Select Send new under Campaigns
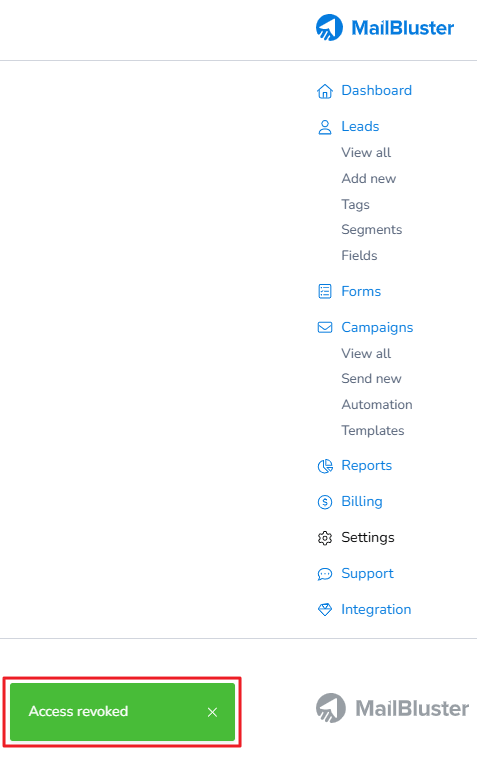Screen dimensions: 477x759 pyautogui.click(x=371, y=379)
